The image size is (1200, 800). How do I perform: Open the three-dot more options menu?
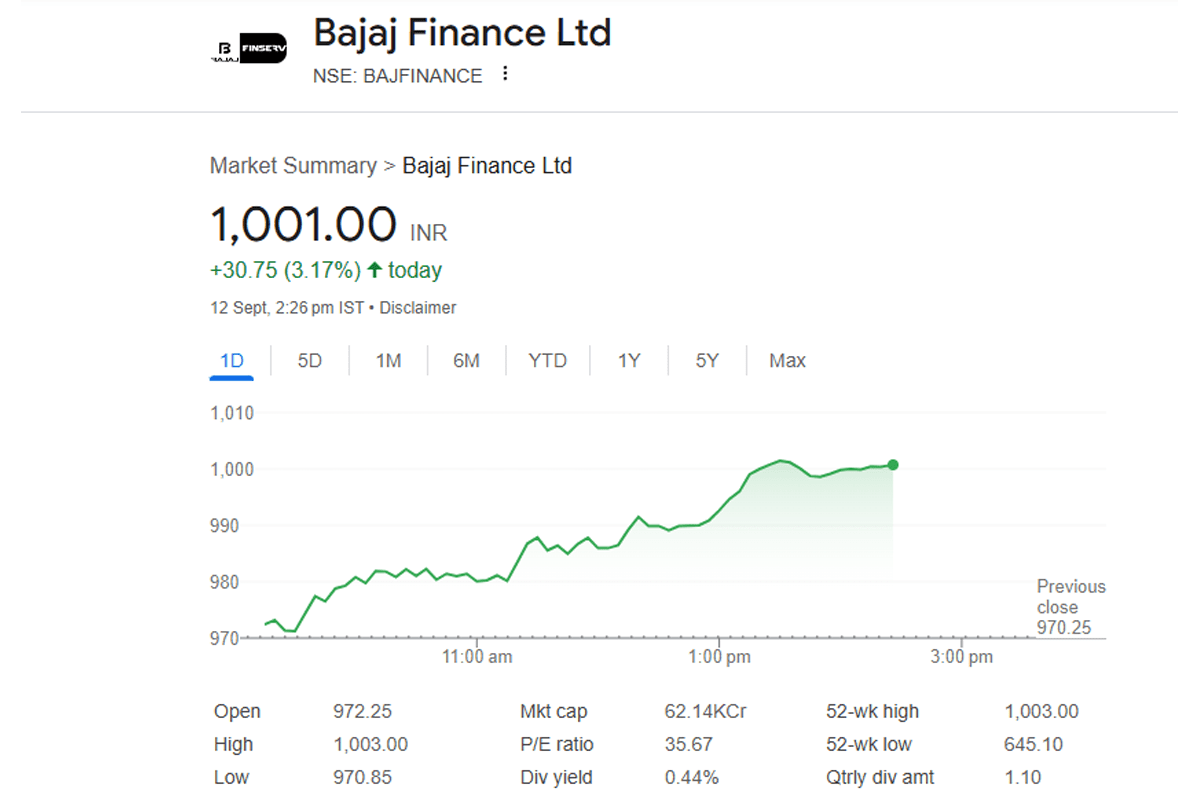[x=505, y=74]
